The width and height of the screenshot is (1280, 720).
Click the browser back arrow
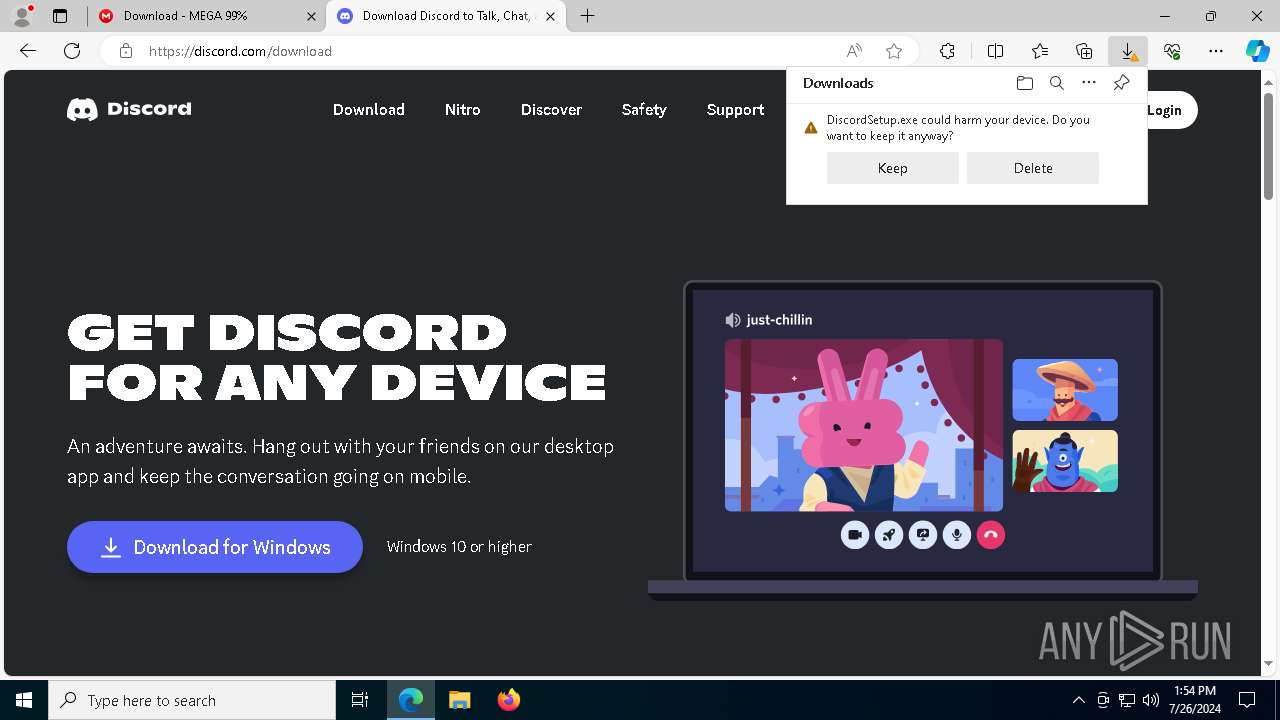[x=28, y=51]
